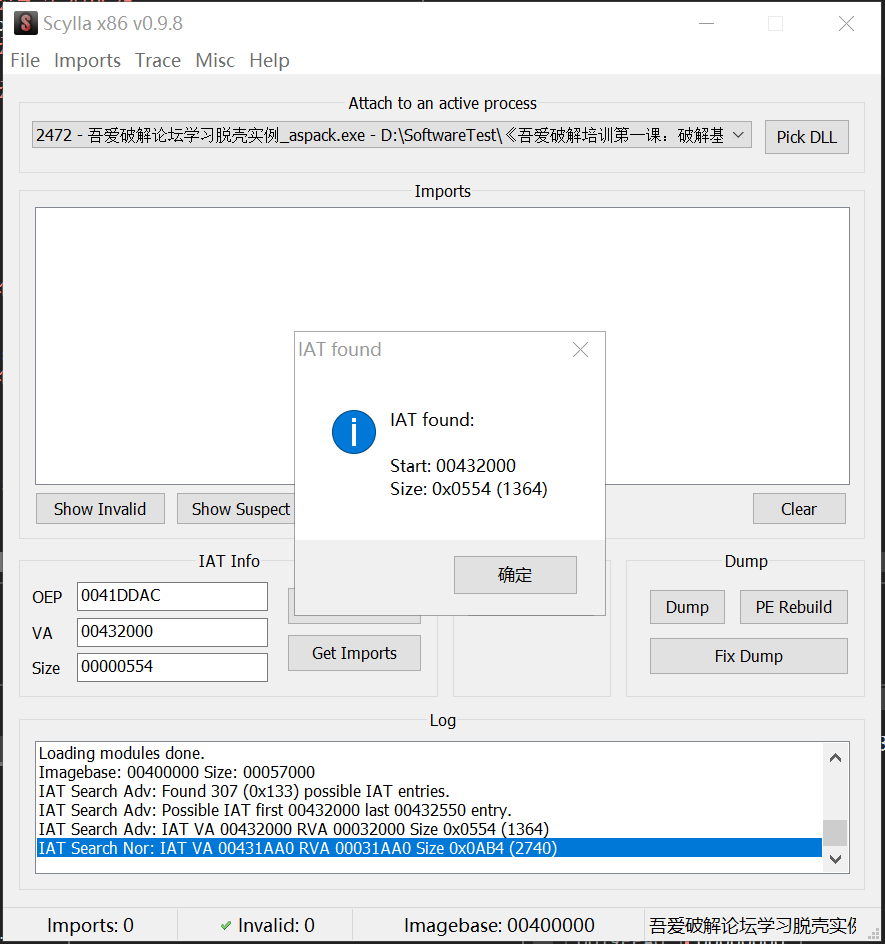
Task: Click the blue info icon in dialog
Action: (354, 431)
